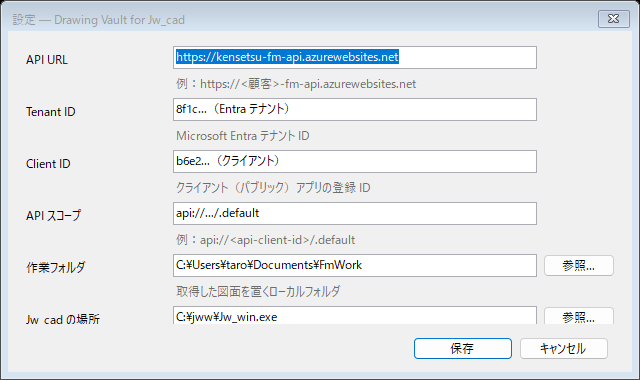This screenshot has width=640, height=380.
Task: Click the Jw_cad の場所 path field
Action: 355,316
